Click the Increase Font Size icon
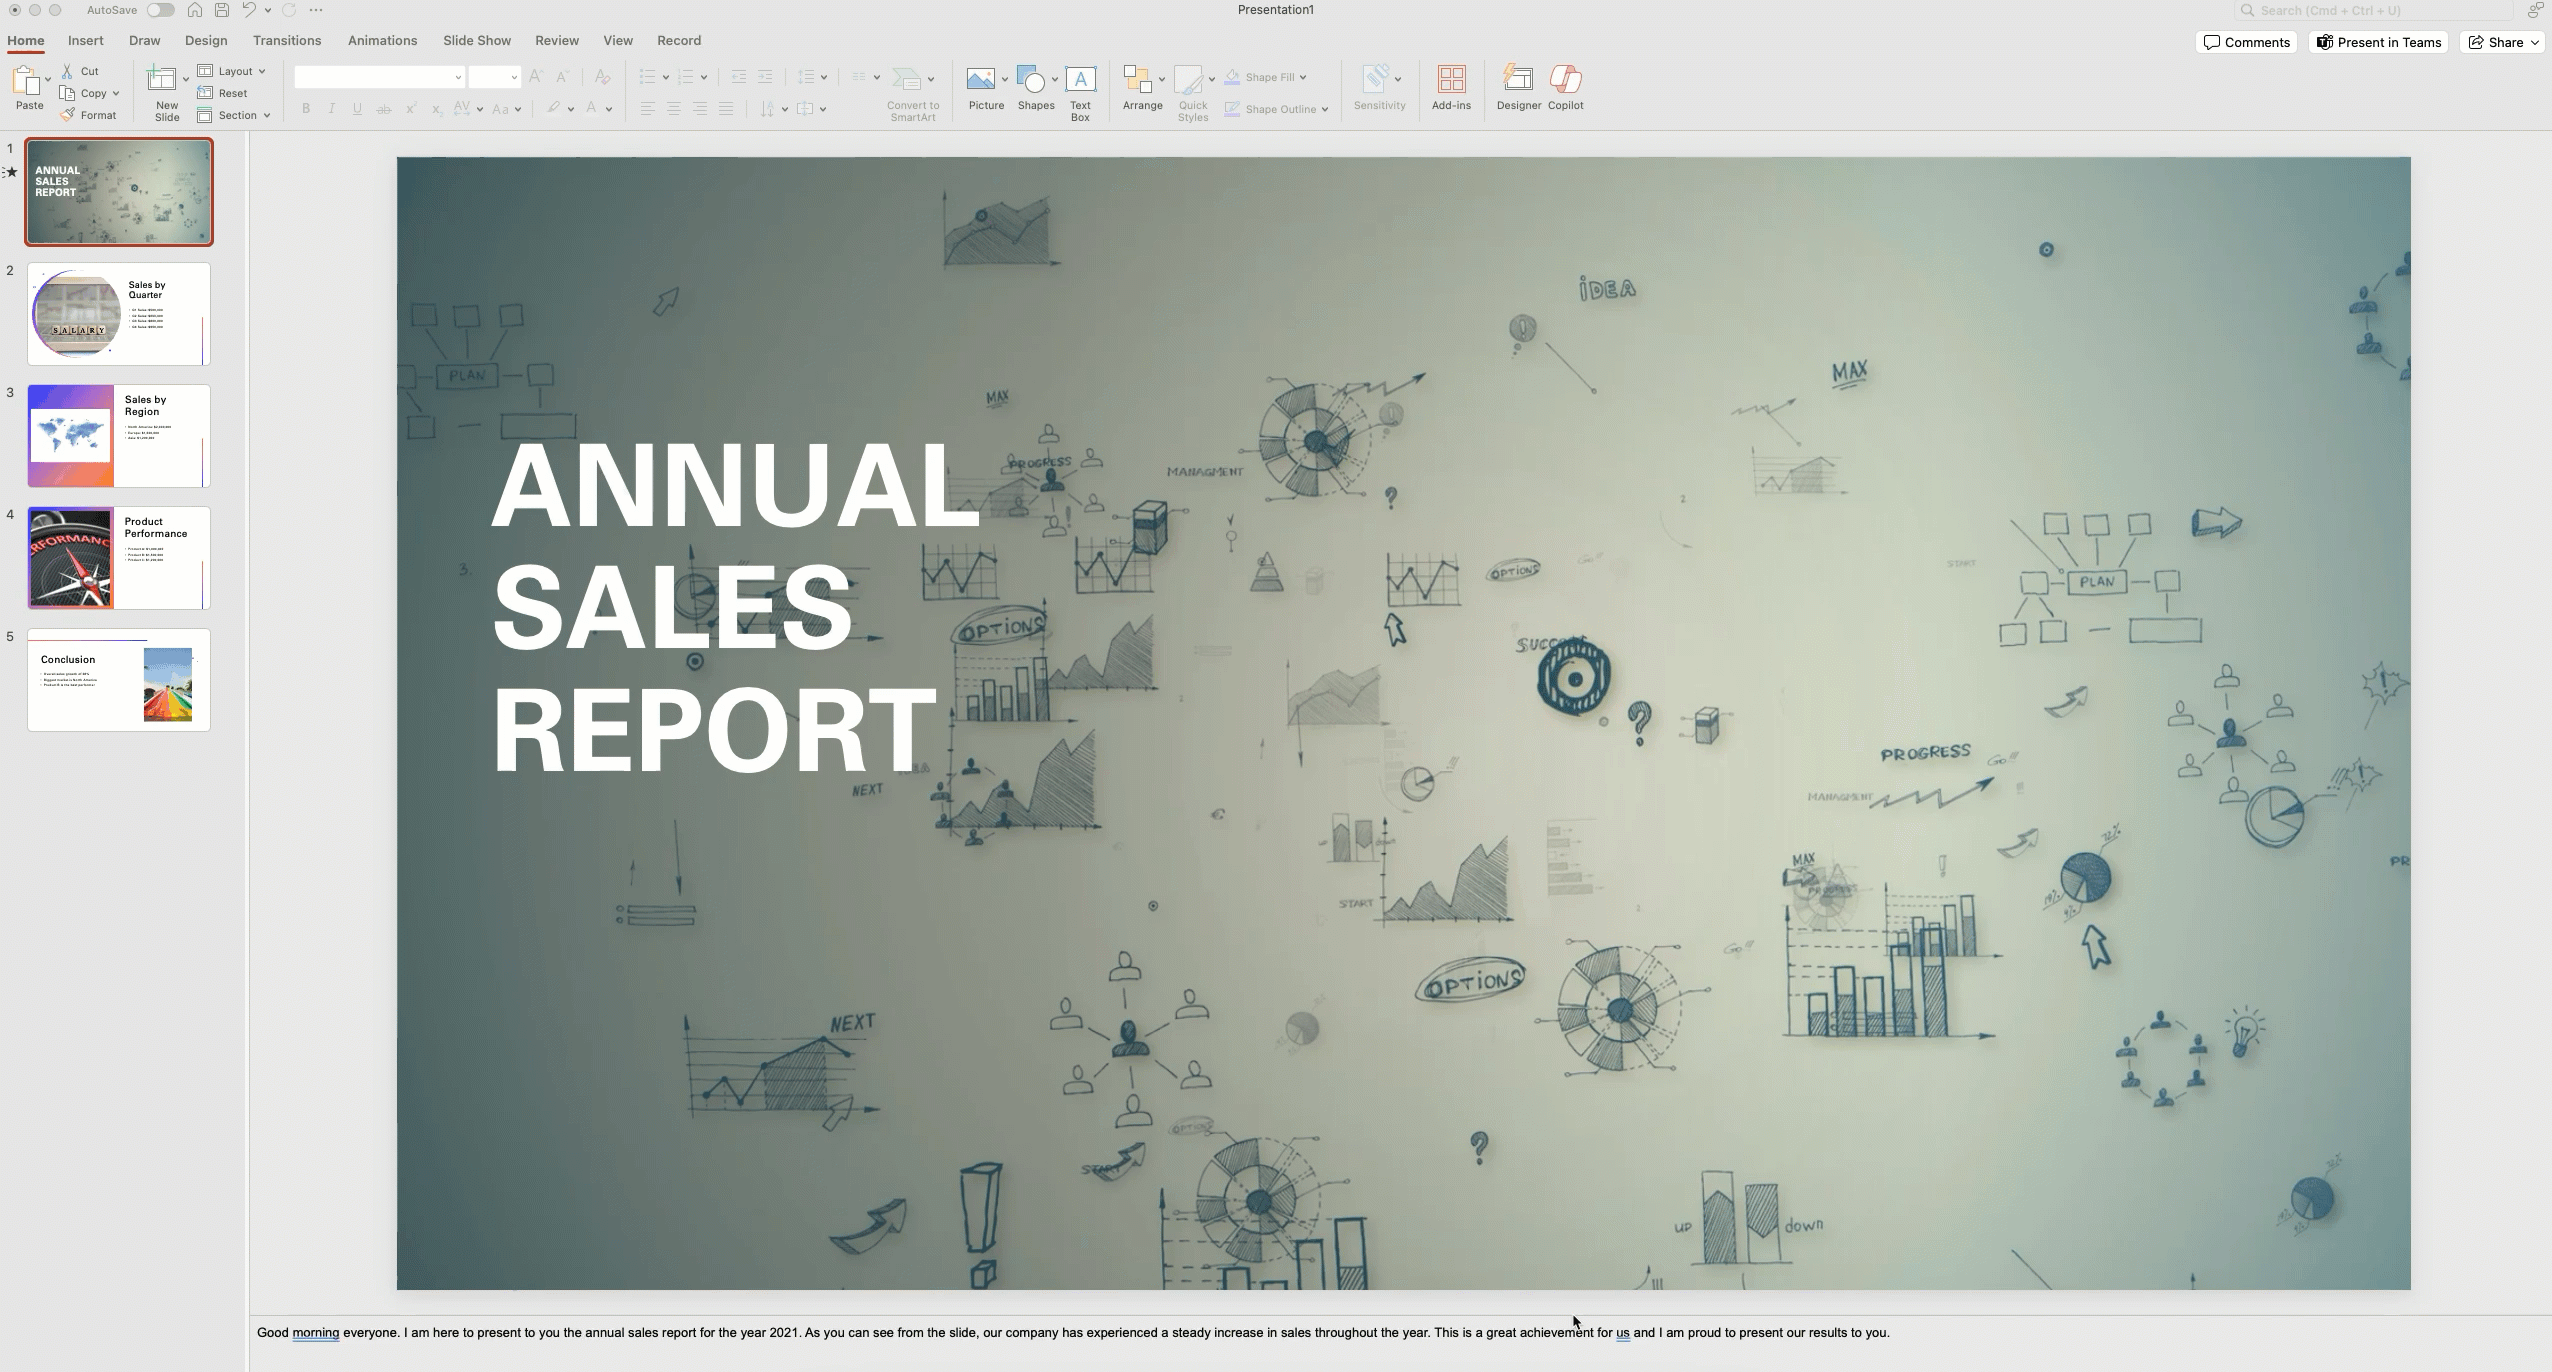 click(x=536, y=77)
